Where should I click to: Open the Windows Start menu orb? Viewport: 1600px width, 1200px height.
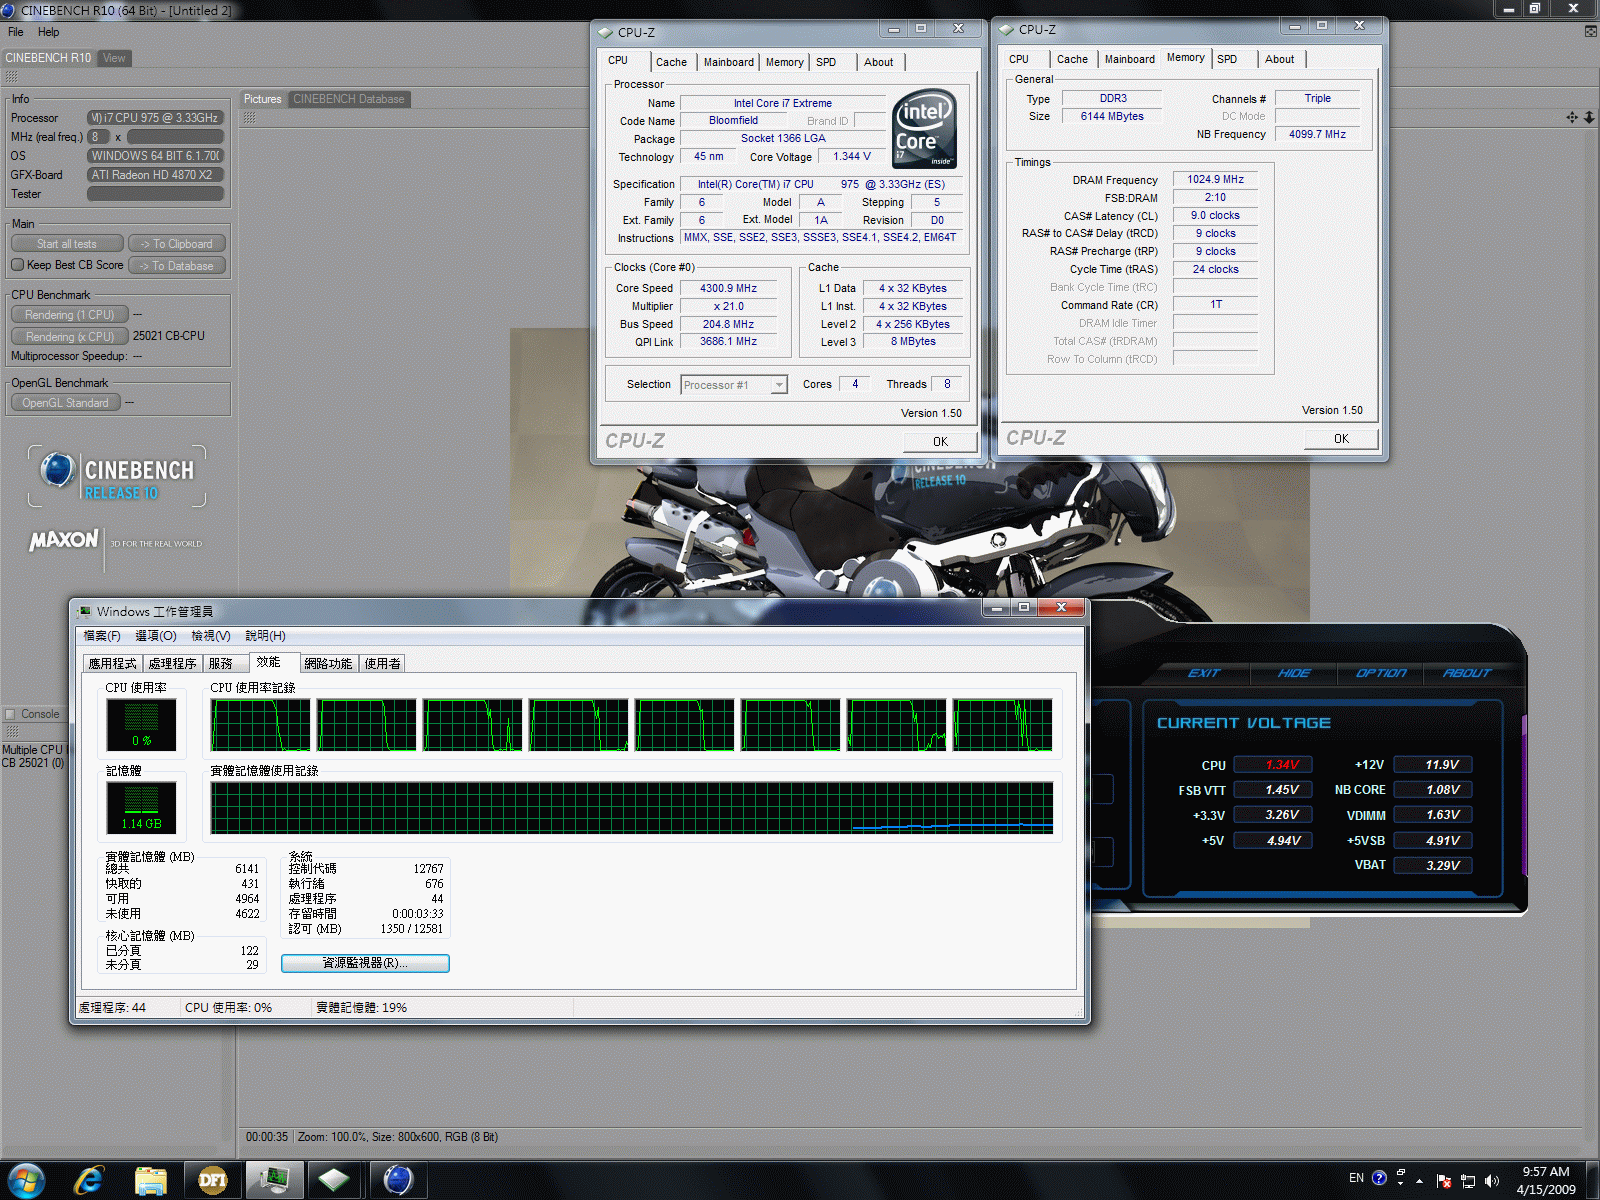(25, 1180)
